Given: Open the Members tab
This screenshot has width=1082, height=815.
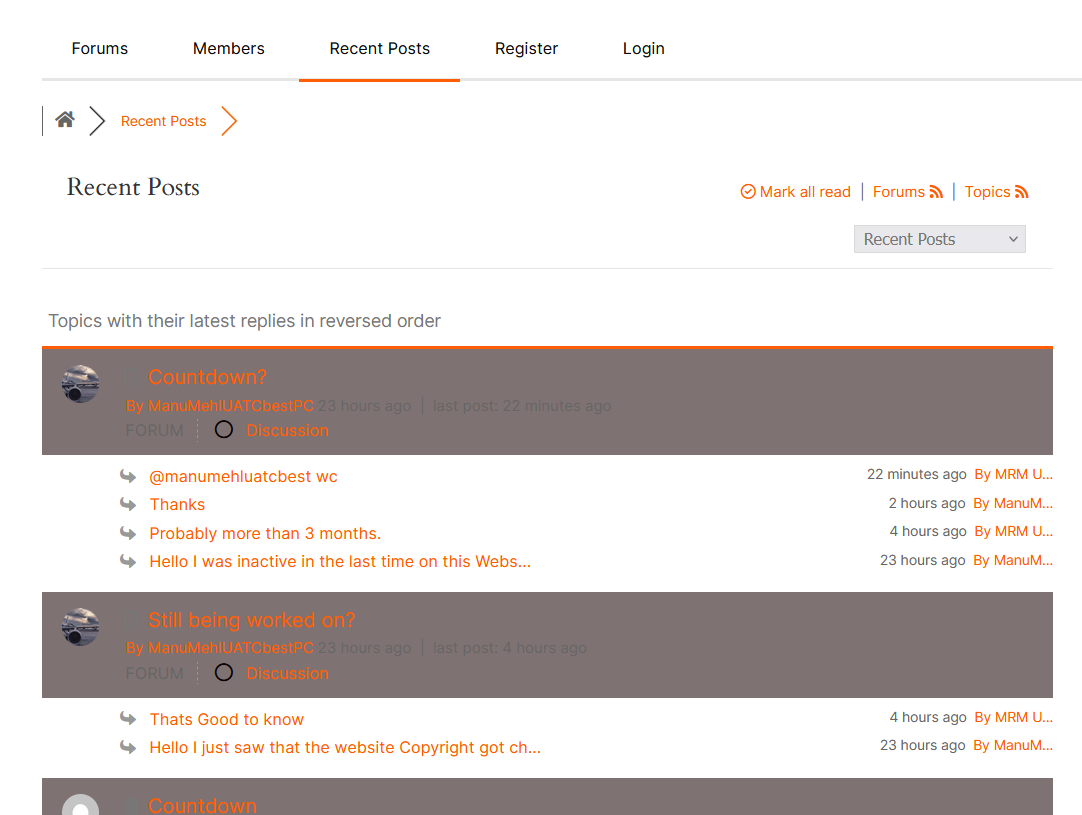Looking at the screenshot, I should 229,48.
